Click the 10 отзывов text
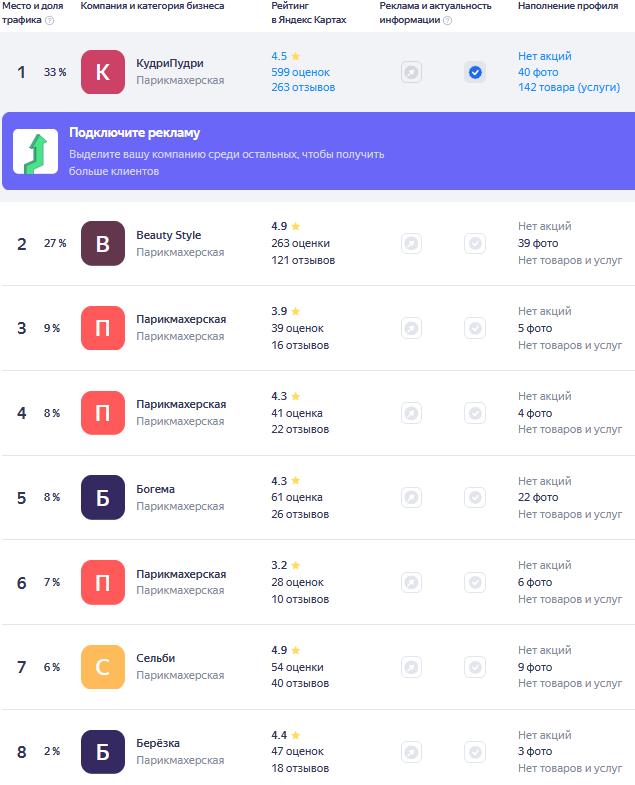Screen dimensions: 635x785 300,599
